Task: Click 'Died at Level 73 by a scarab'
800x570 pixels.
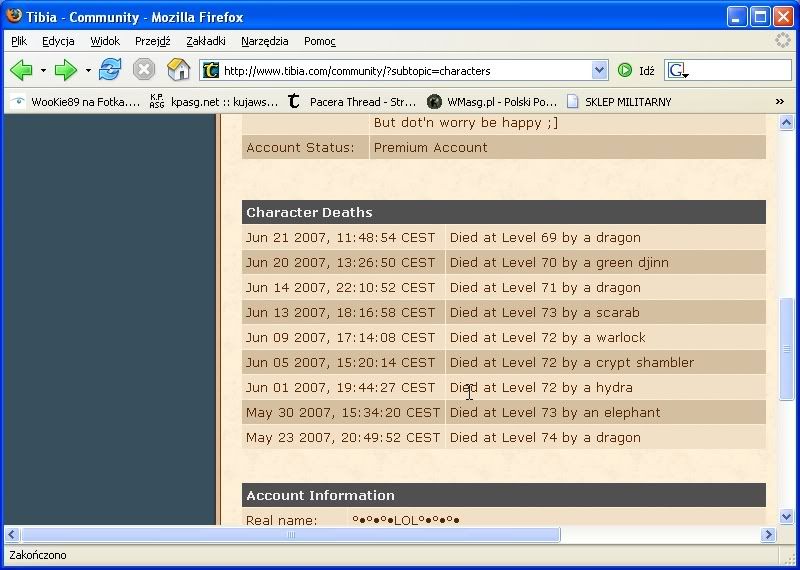Action: pyautogui.click(x=544, y=313)
